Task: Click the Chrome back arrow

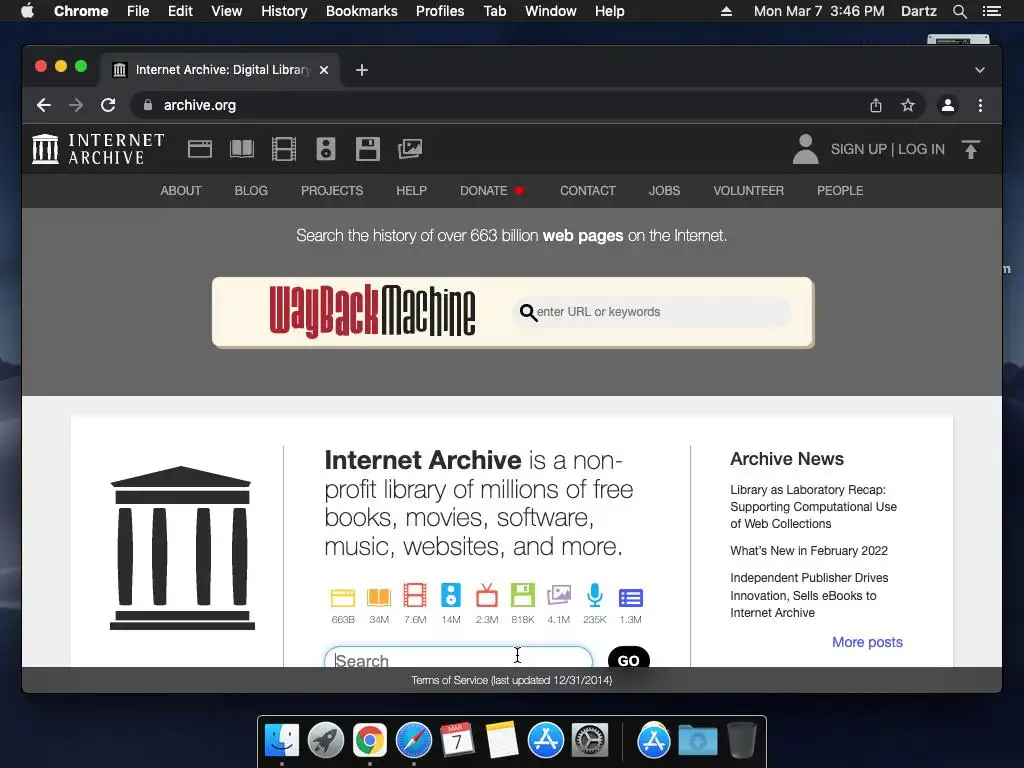Action: [x=44, y=105]
